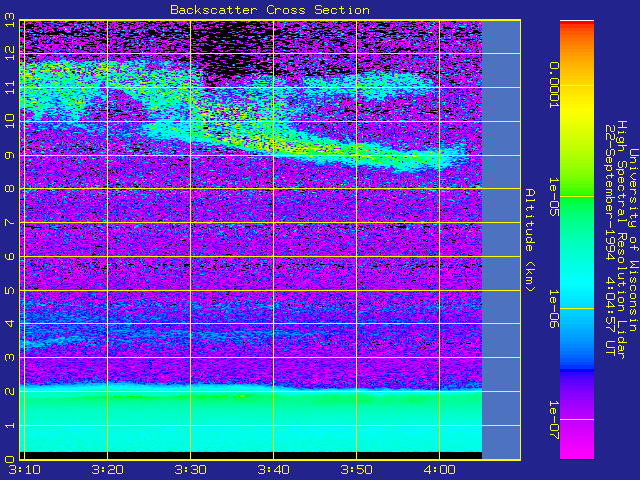
Task: Click the altitude 3 axis label
Action: pyautogui.click(x=10, y=358)
